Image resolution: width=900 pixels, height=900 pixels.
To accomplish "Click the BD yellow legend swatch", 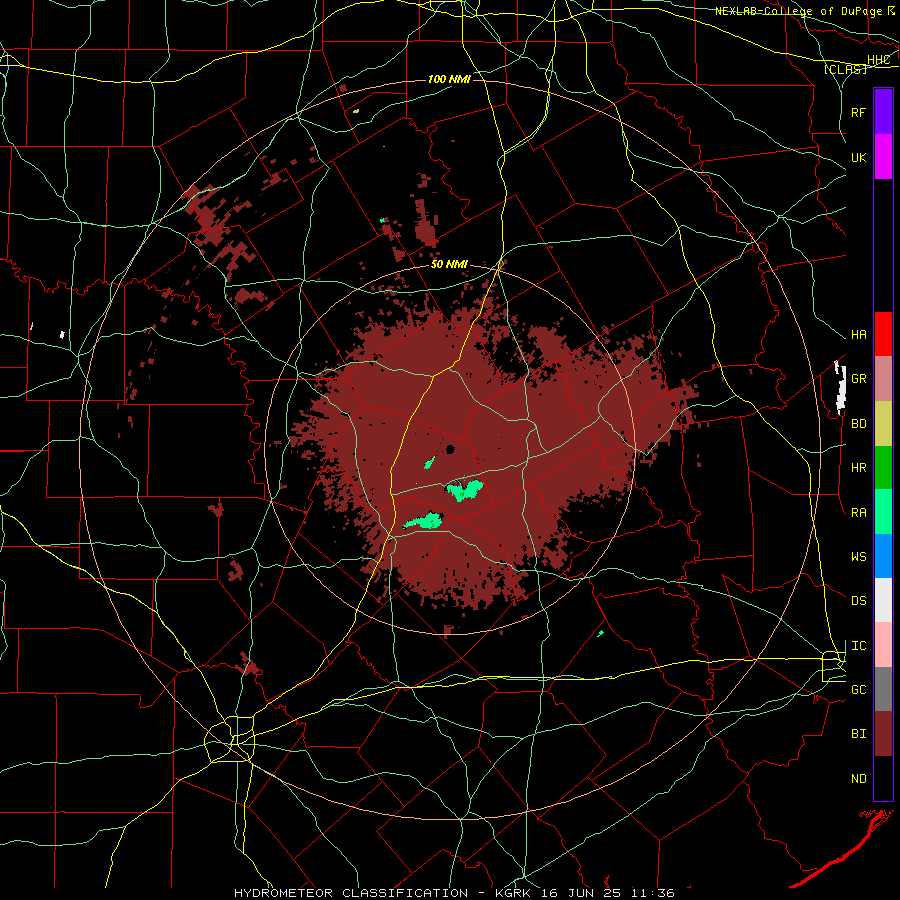I will click(x=883, y=424).
